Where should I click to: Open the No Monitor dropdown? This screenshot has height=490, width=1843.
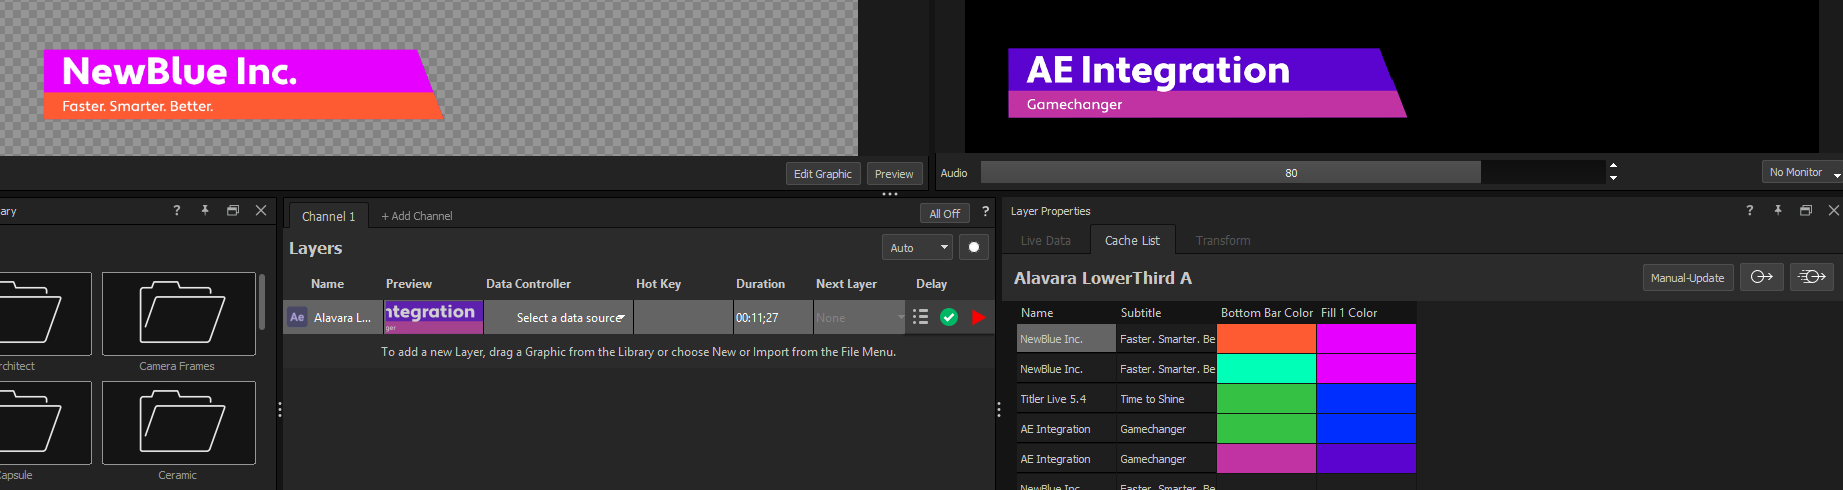pos(1804,172)
